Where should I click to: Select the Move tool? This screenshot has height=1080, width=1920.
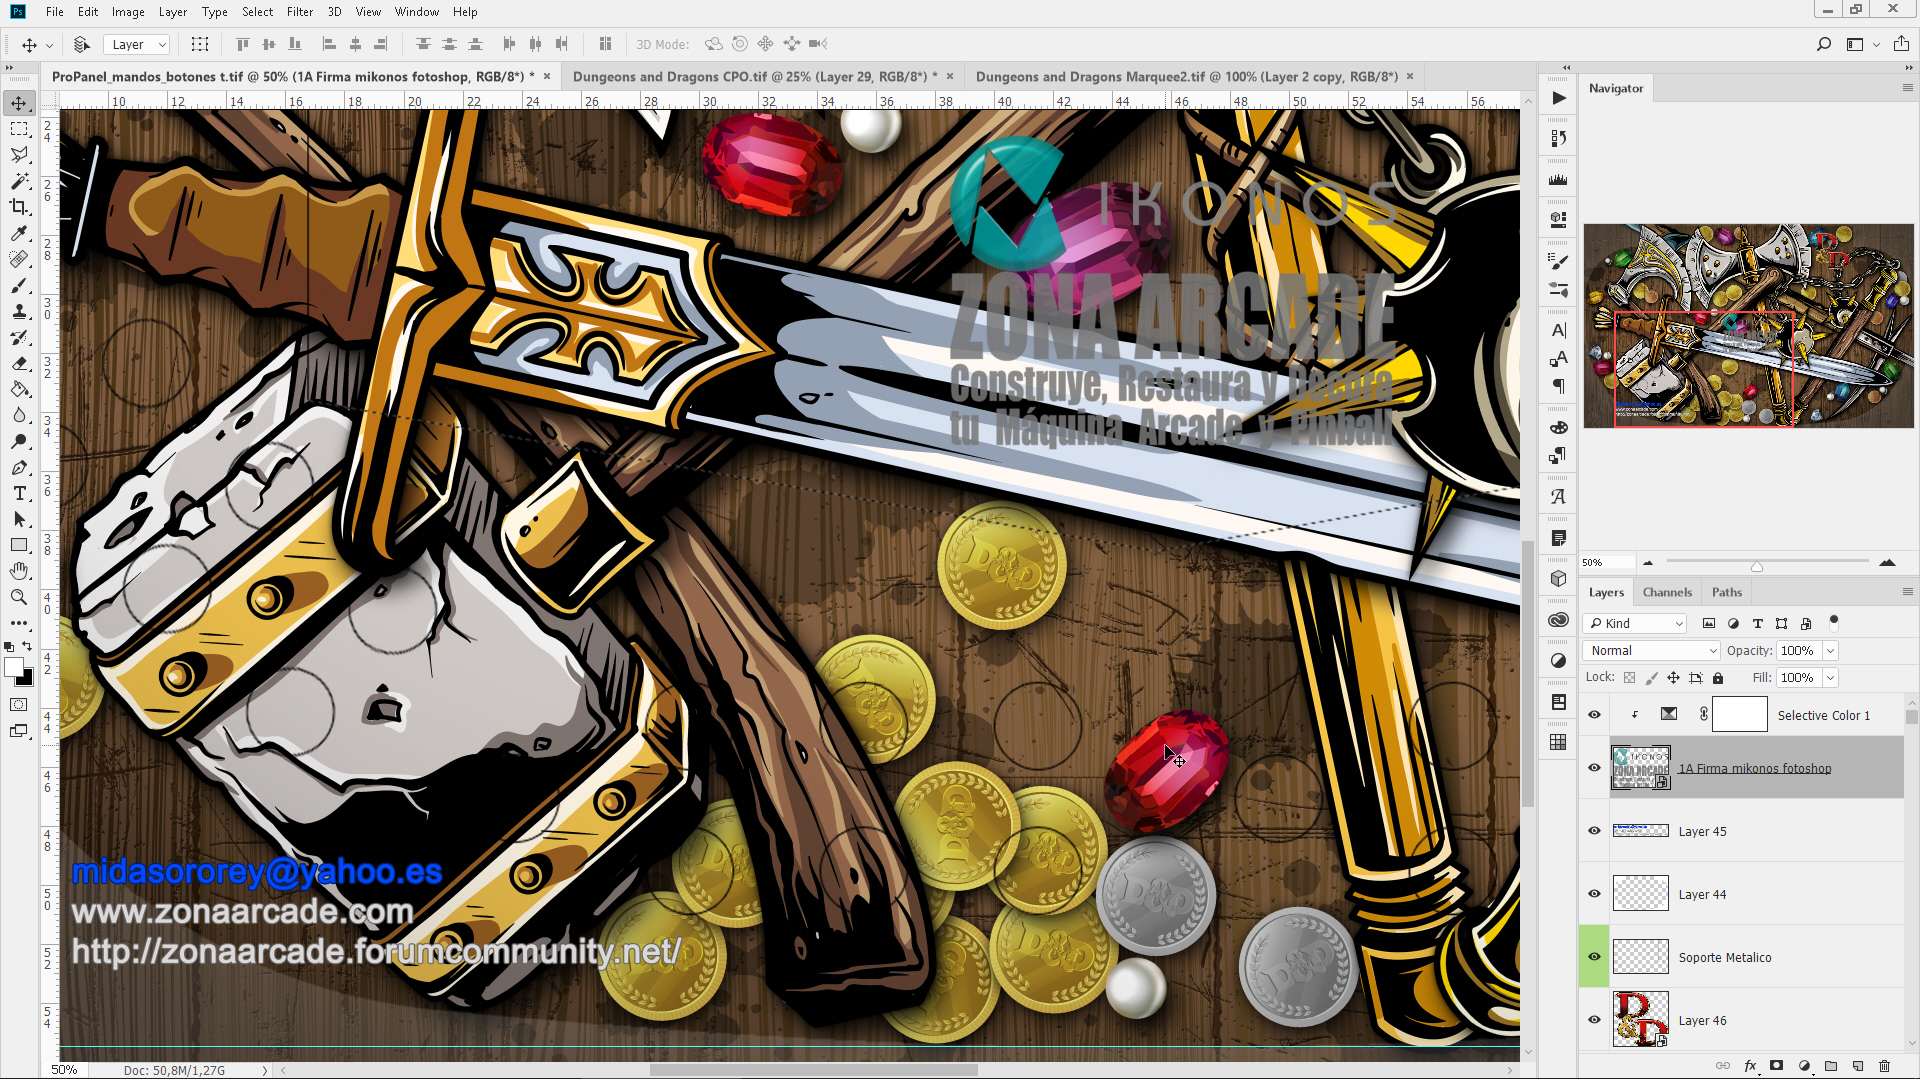tap(20, 102)
